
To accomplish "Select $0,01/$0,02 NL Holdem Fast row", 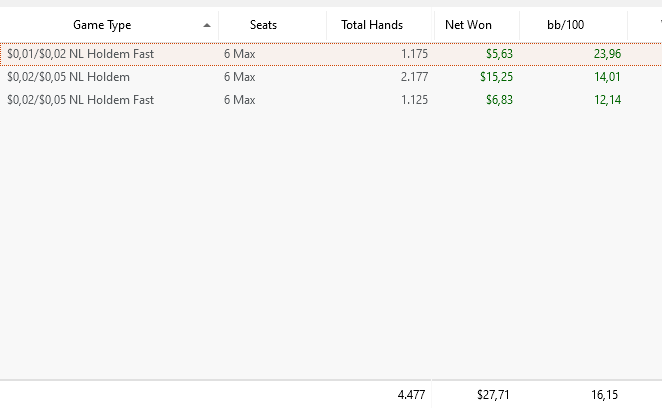I will [331, 54].
